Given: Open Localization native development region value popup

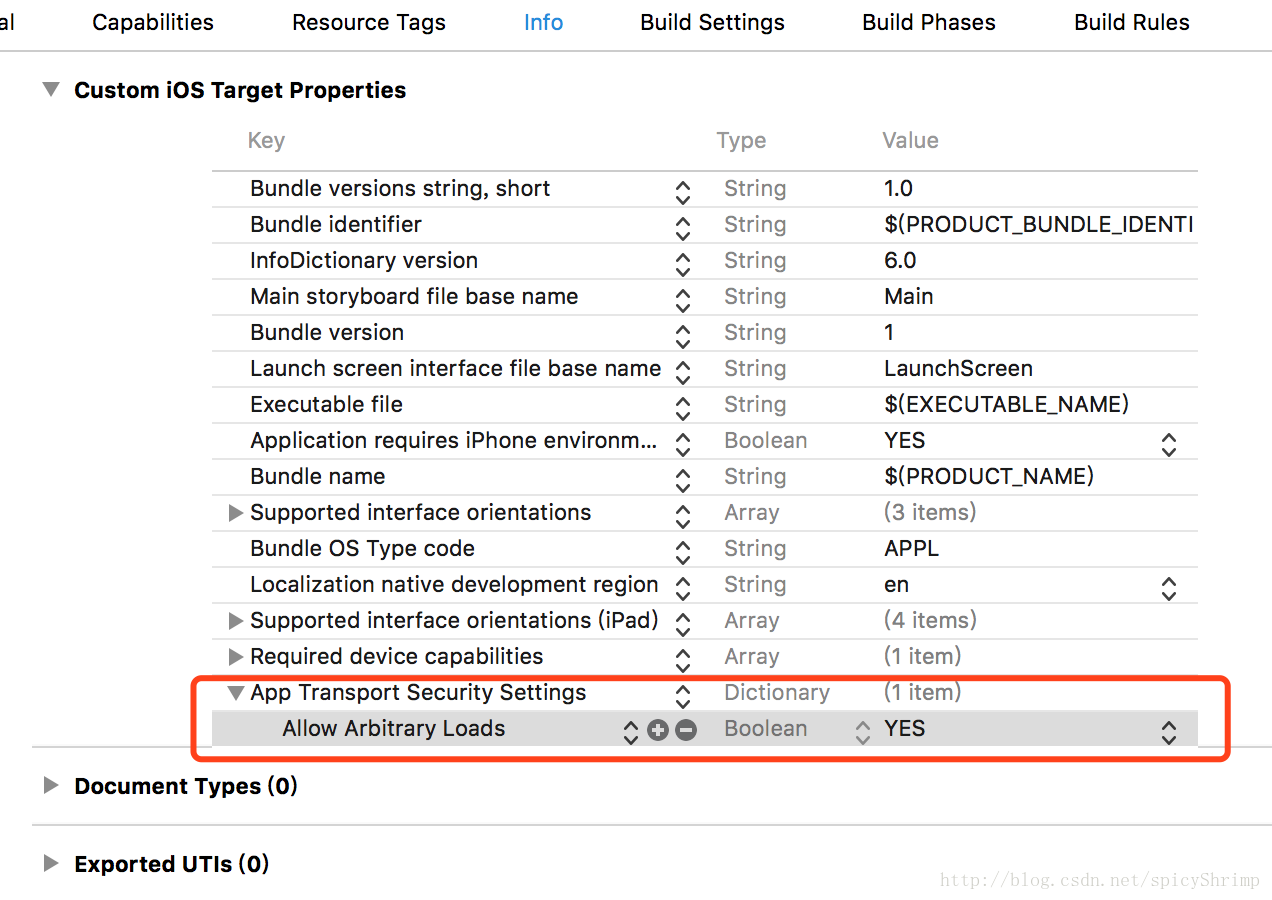Looking at the screenshot, I should (x=1168, y=587).
